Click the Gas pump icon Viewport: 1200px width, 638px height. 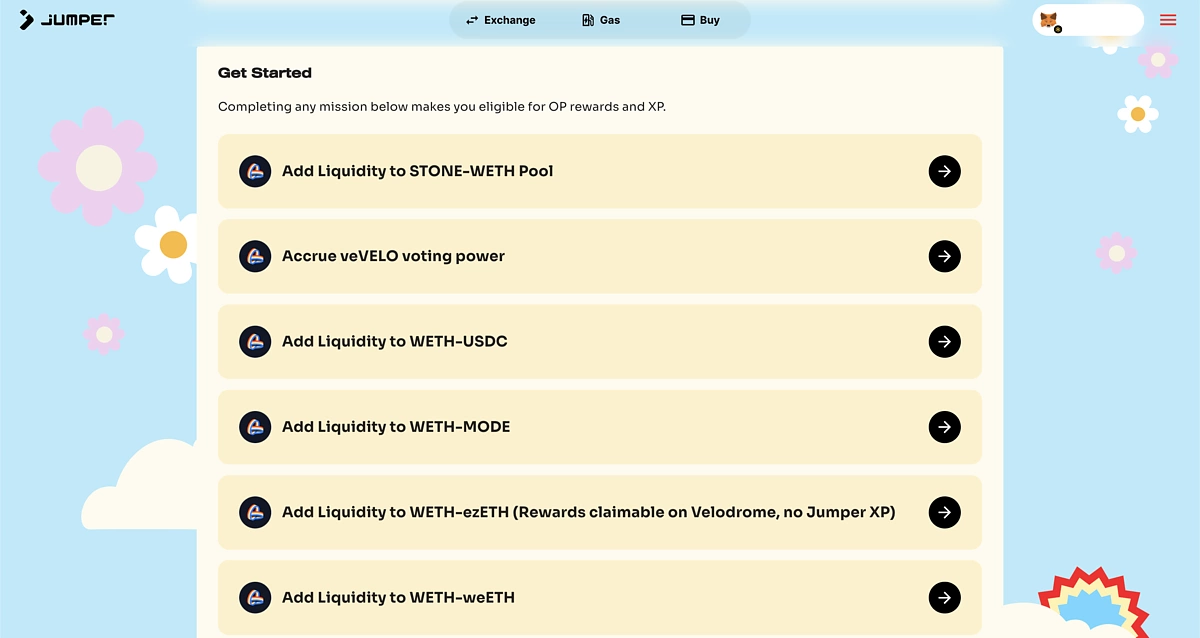(588, 20)
